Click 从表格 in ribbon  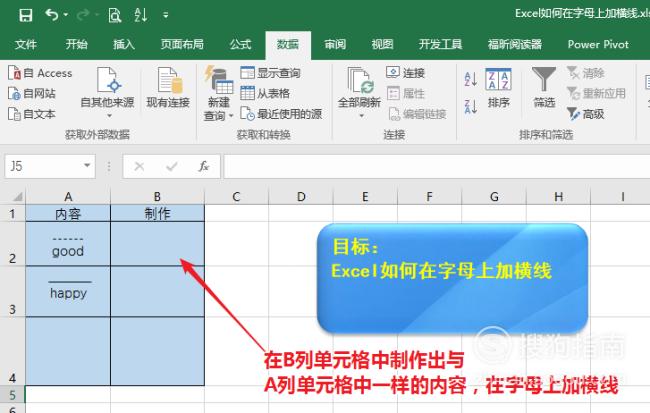point(265,93)
